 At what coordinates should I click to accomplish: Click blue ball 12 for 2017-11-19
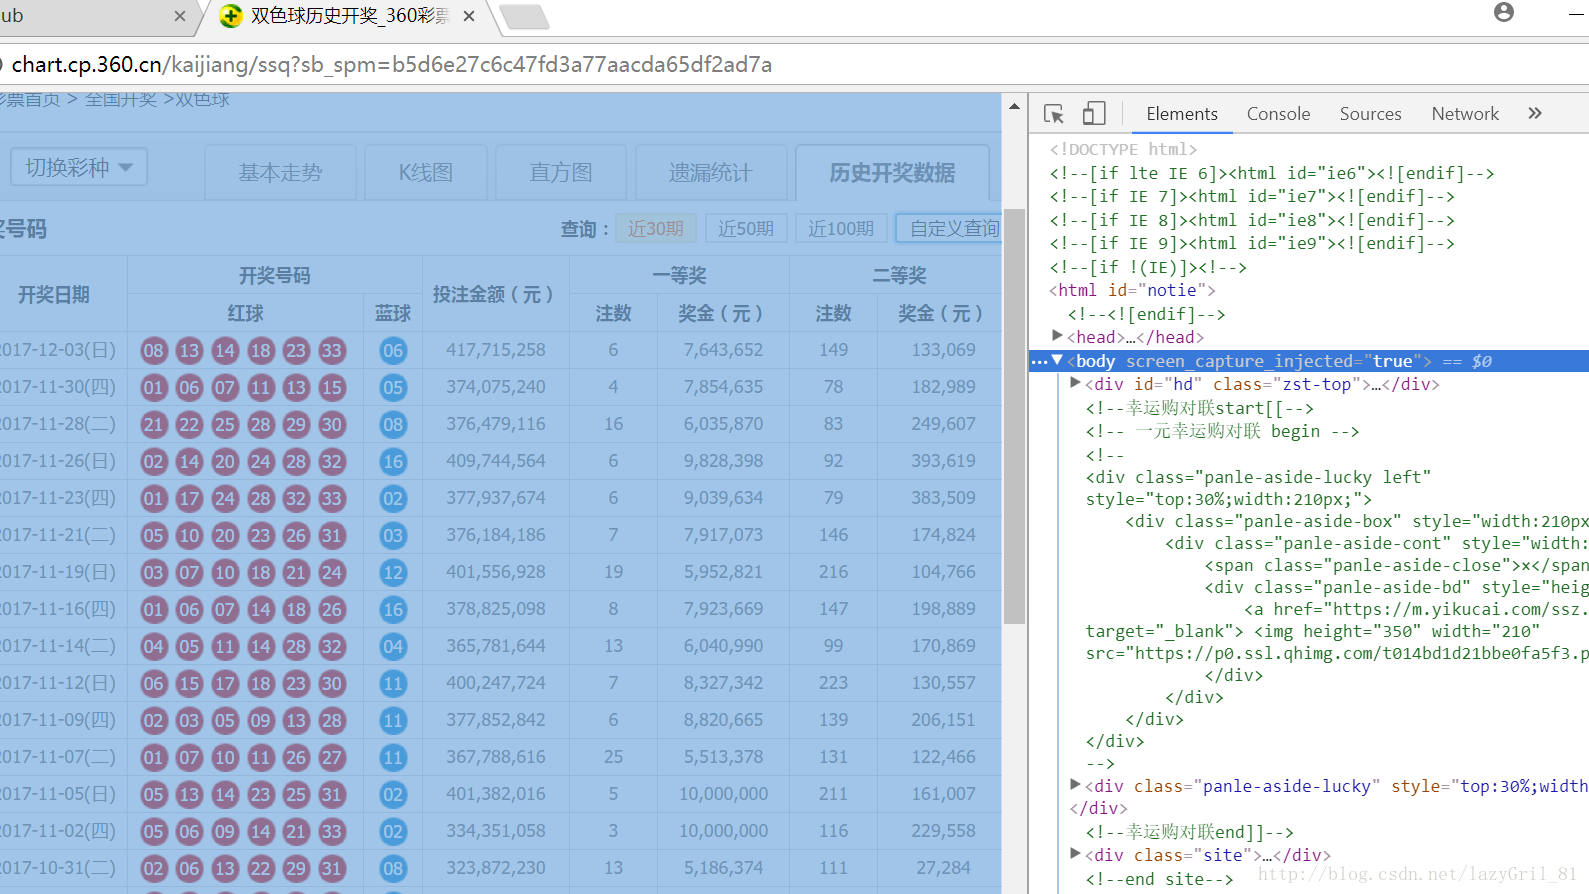tap(393, 573)
